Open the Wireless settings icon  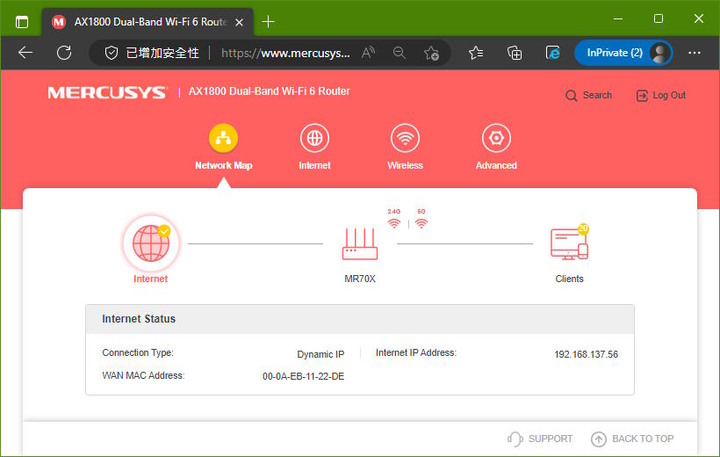pyautogui.click(x=405, y=138)
